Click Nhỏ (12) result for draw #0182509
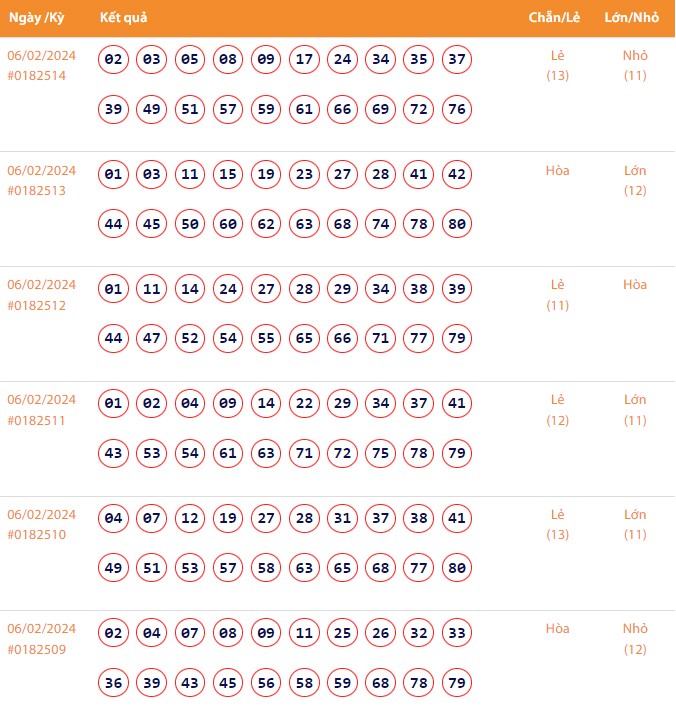 pos(635,639)
